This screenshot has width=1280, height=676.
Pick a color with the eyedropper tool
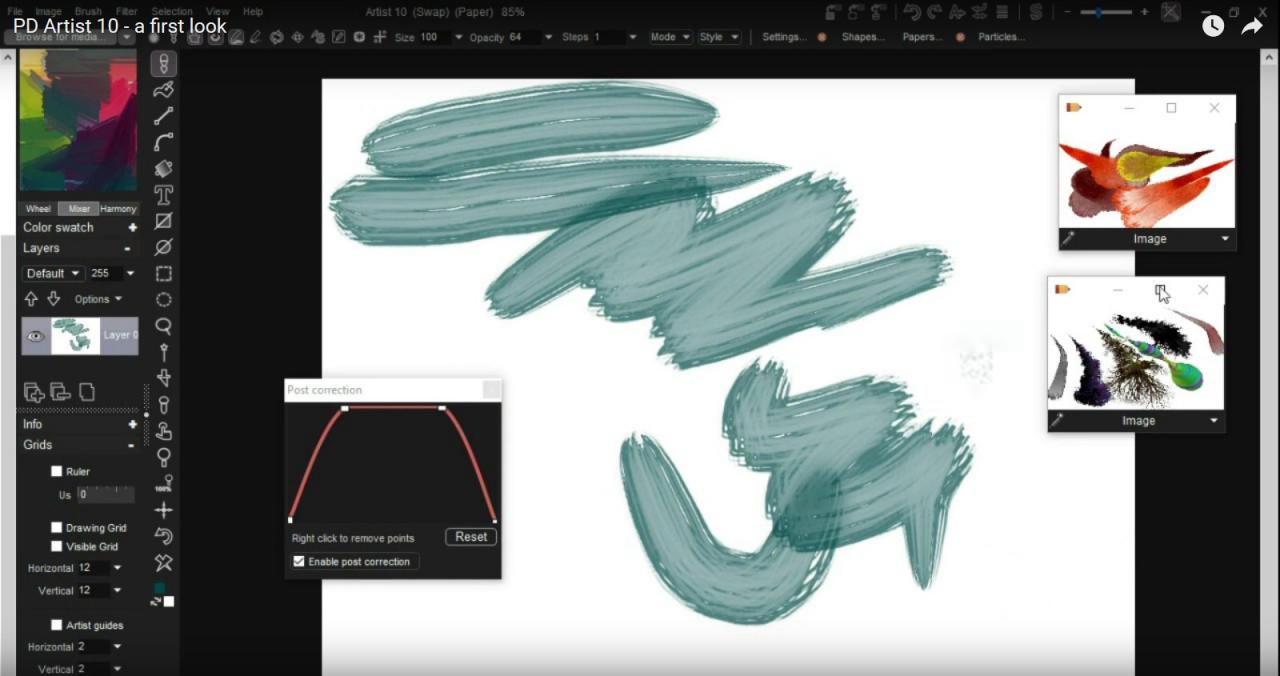(x=163, y=405)
